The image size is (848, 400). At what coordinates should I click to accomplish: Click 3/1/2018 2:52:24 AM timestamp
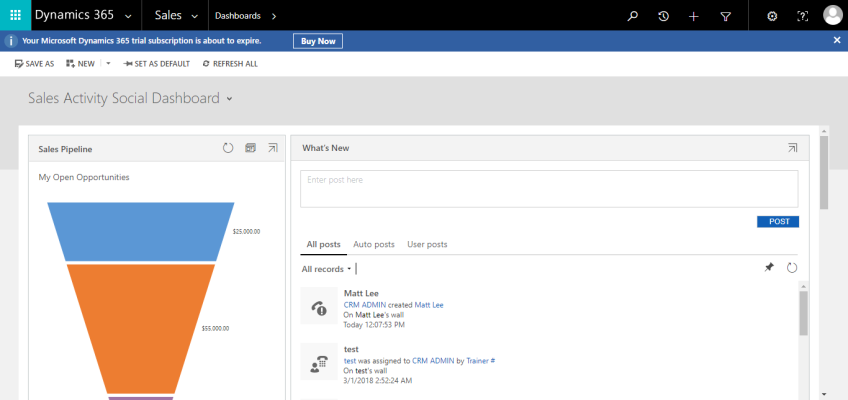(377, 381)
